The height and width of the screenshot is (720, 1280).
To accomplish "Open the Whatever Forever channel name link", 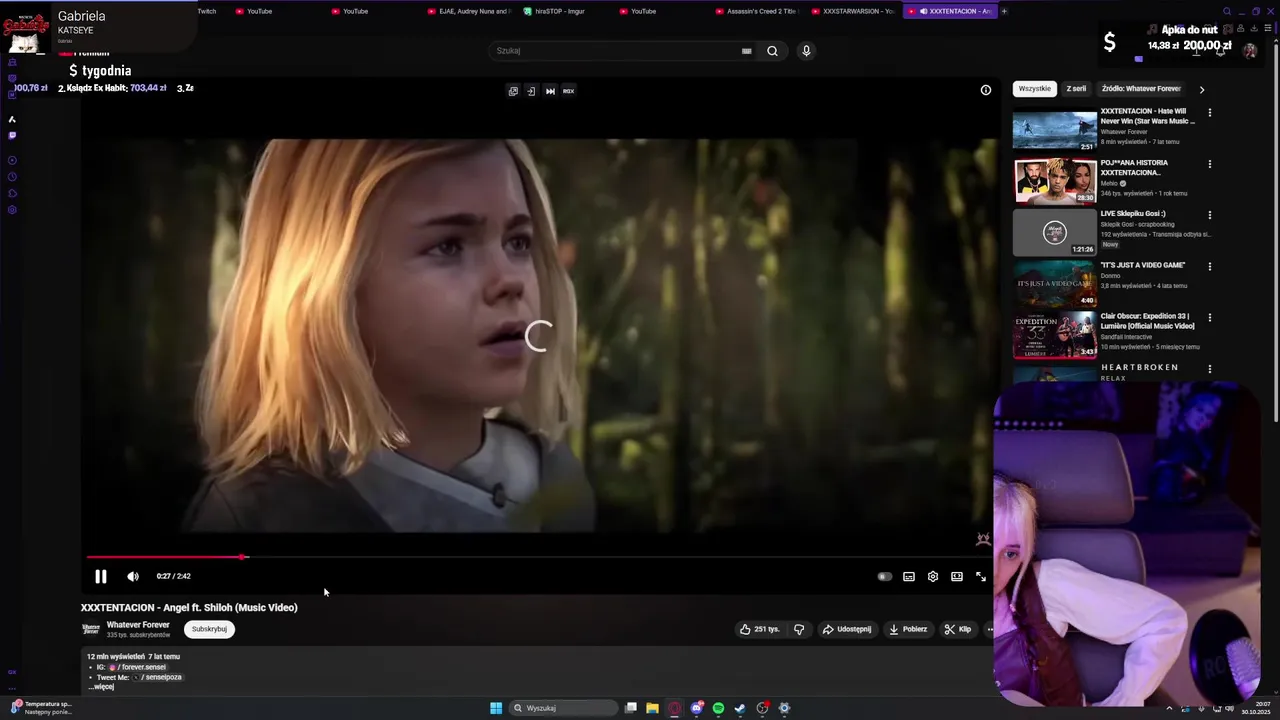I will [138, 624].
